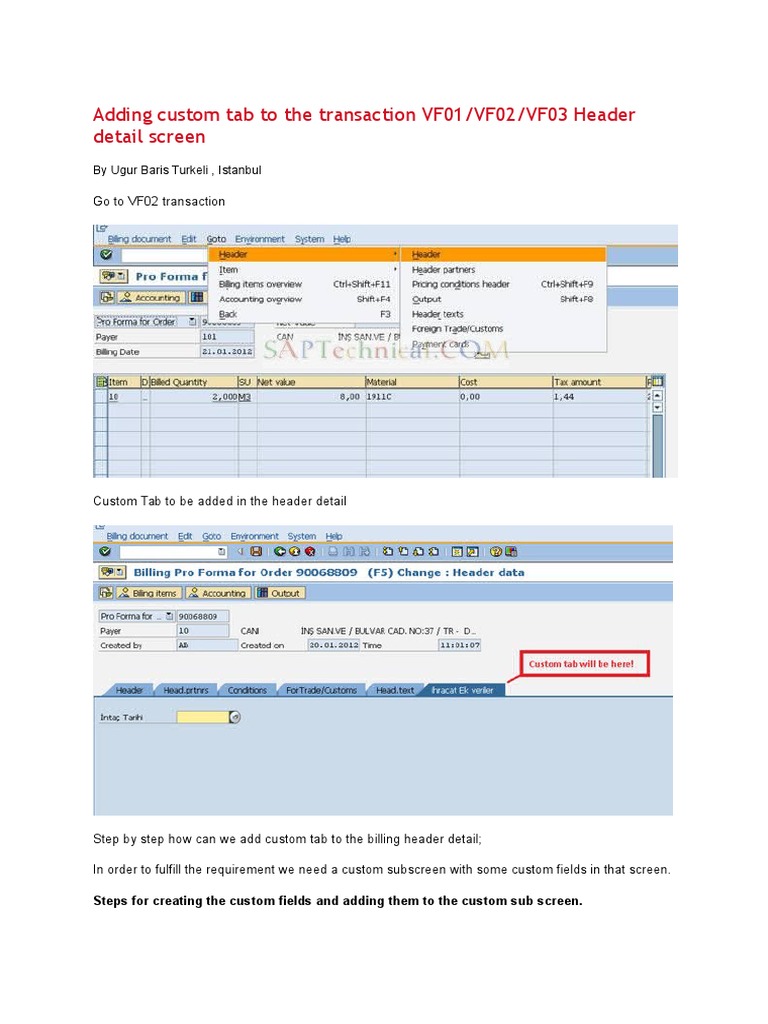This screenshot has height=1024, width=768.
Task: Click table scroll up arrow
Action: point(658,396)
